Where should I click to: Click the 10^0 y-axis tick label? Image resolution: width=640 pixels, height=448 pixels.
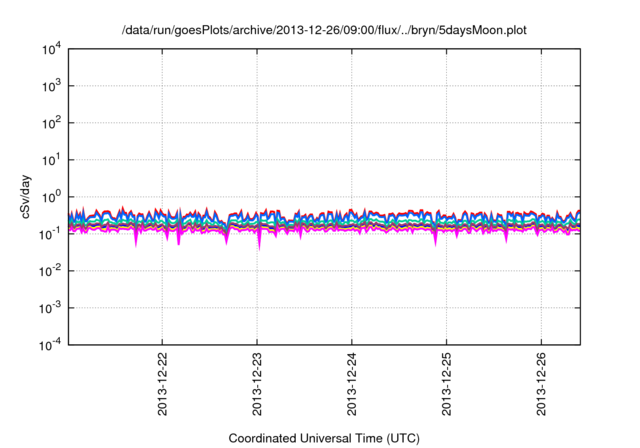pos(52,197)
